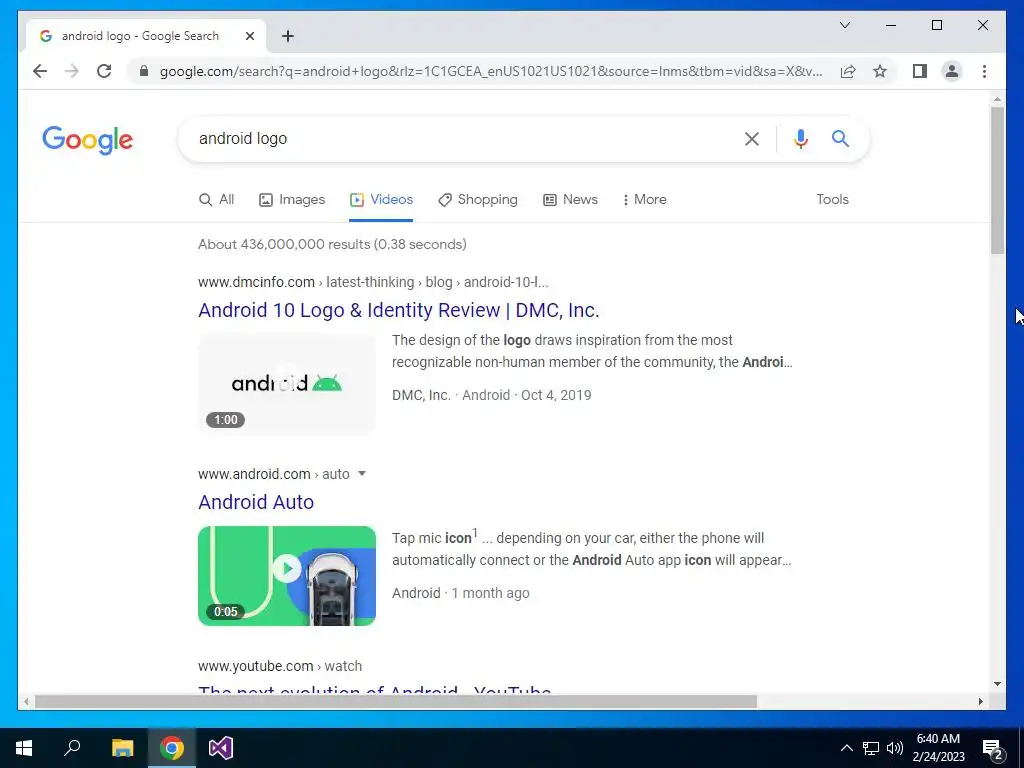Screen dimensions: 1024x768
Task: Go back using the browser back arrow
Action: point(40,71)
